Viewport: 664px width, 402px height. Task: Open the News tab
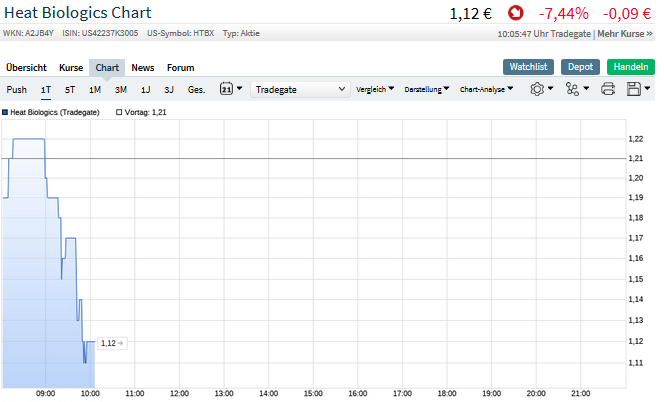[143, 68]
